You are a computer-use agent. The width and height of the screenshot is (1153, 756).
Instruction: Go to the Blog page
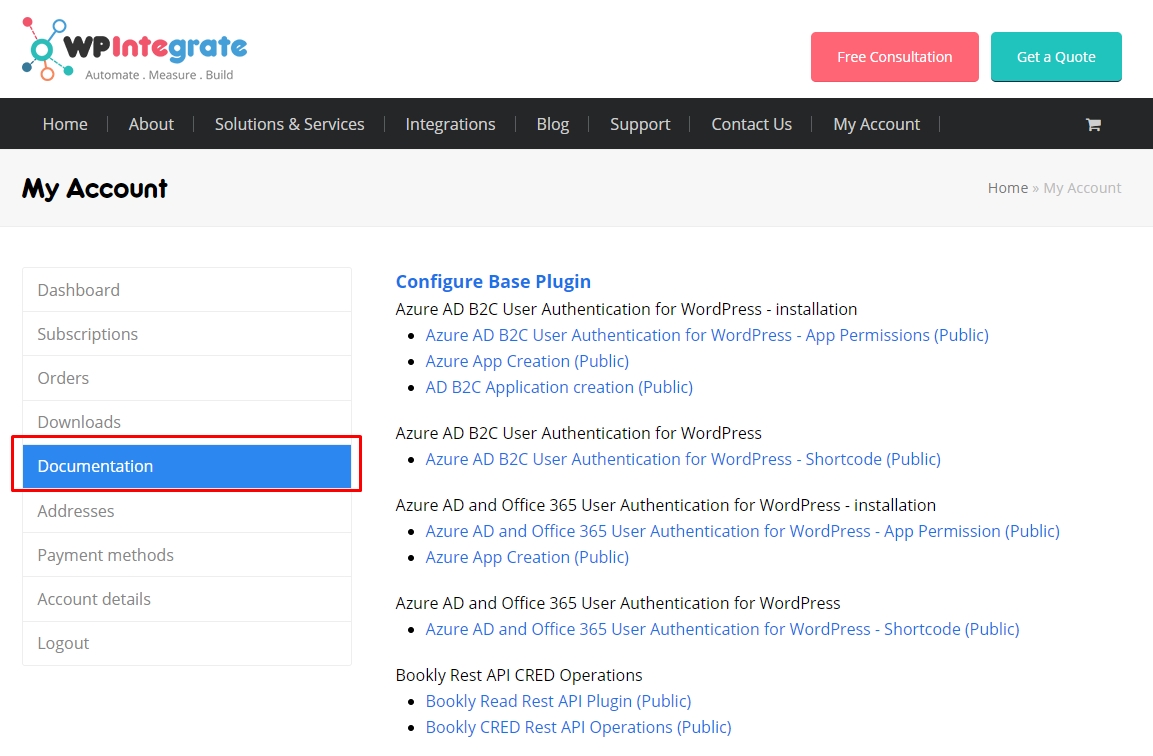[x=552, y=124]
